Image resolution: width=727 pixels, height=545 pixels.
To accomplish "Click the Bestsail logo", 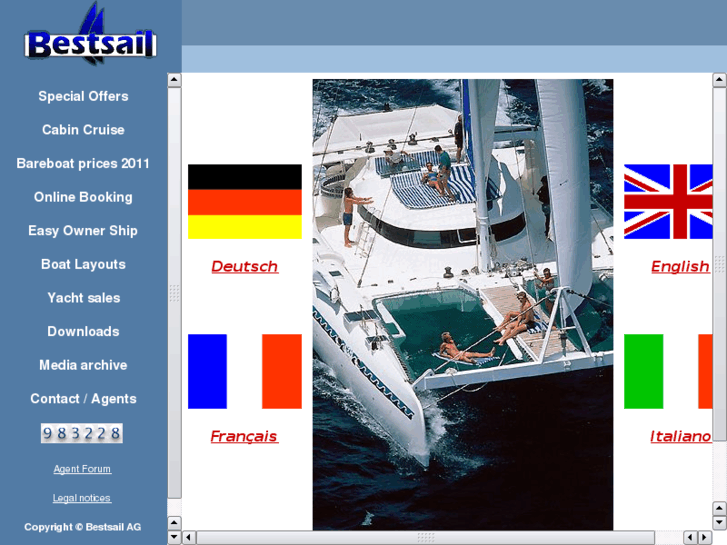I will pyautogui.click(x=90, y=35).
